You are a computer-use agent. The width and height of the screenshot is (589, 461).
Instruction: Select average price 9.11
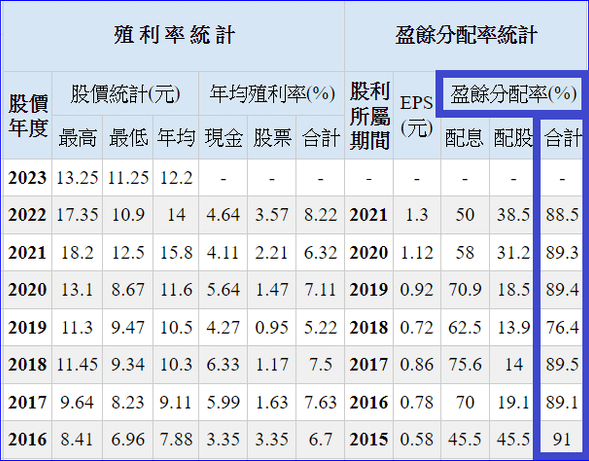[176, 402]
